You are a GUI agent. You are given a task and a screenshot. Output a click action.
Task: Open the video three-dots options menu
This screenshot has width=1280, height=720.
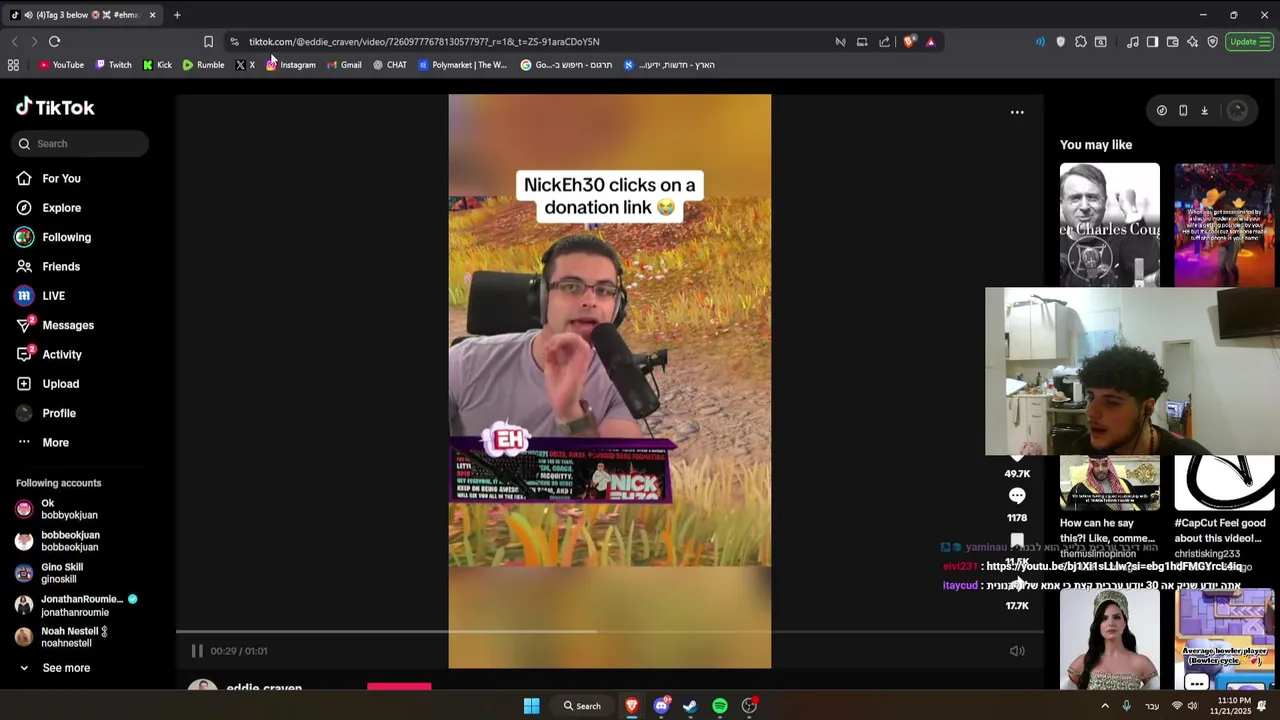tap(1017, 112)
